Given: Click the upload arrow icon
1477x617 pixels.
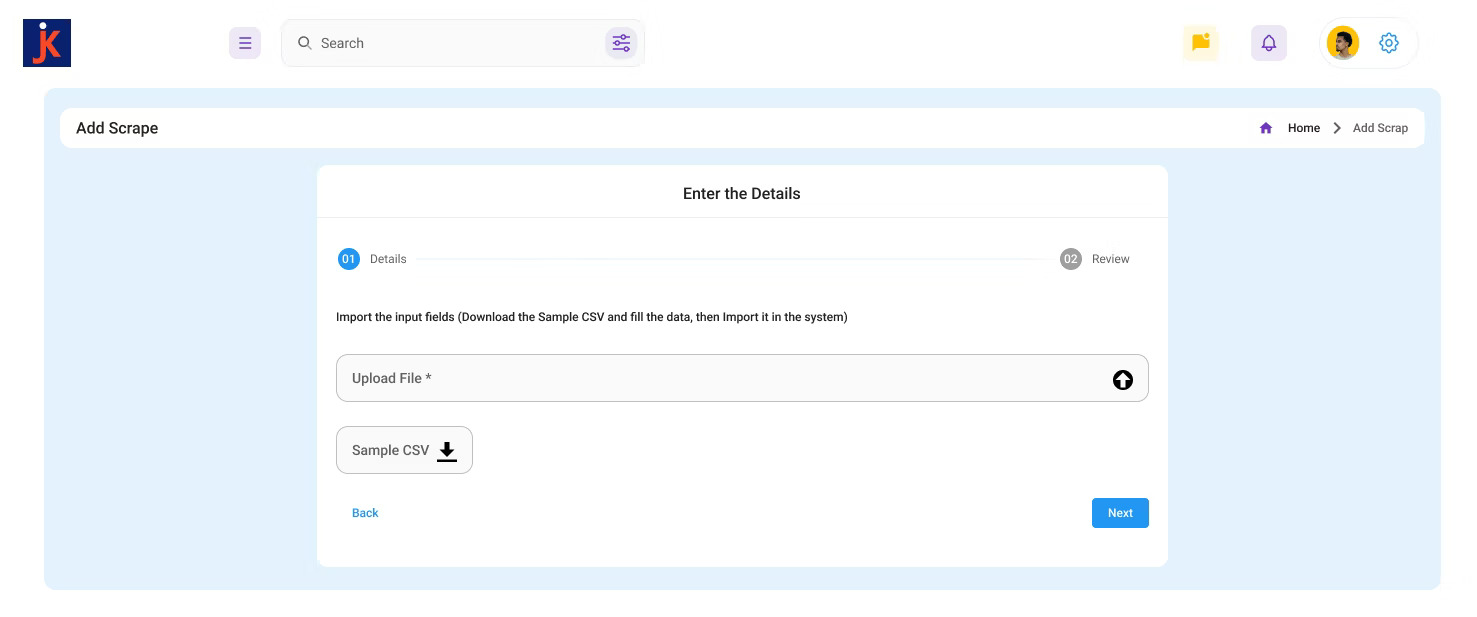Looking at the screenshot, I should point(1122,380).
